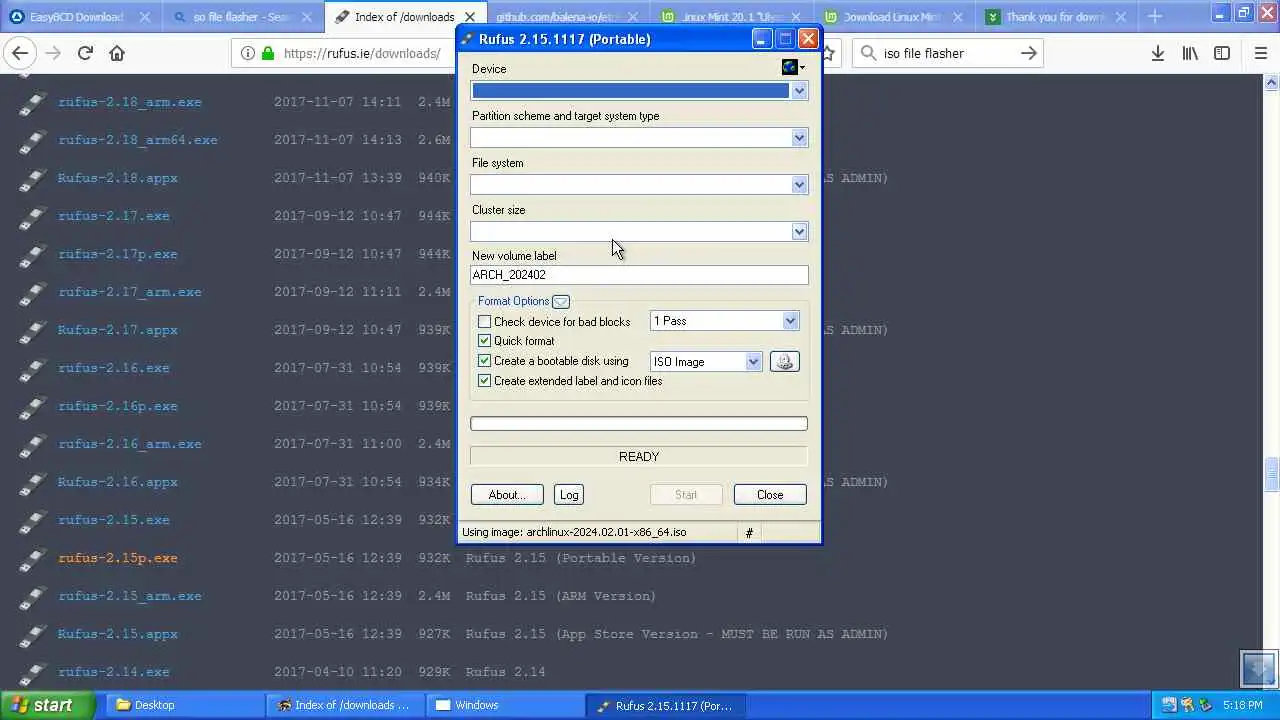This screenshot has width=1280, height=720.
Task: Reload the page in Firefox
Action: (85, 53)
